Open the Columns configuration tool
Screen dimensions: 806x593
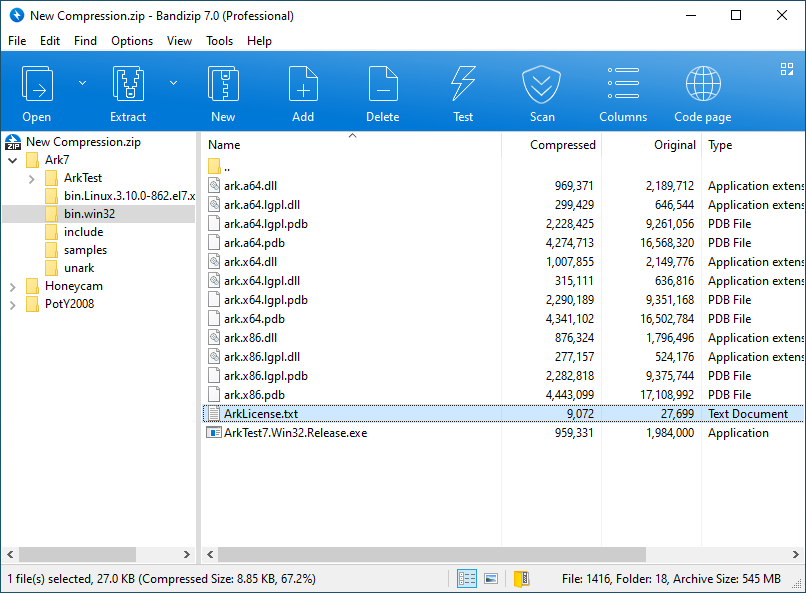point(622,90)
